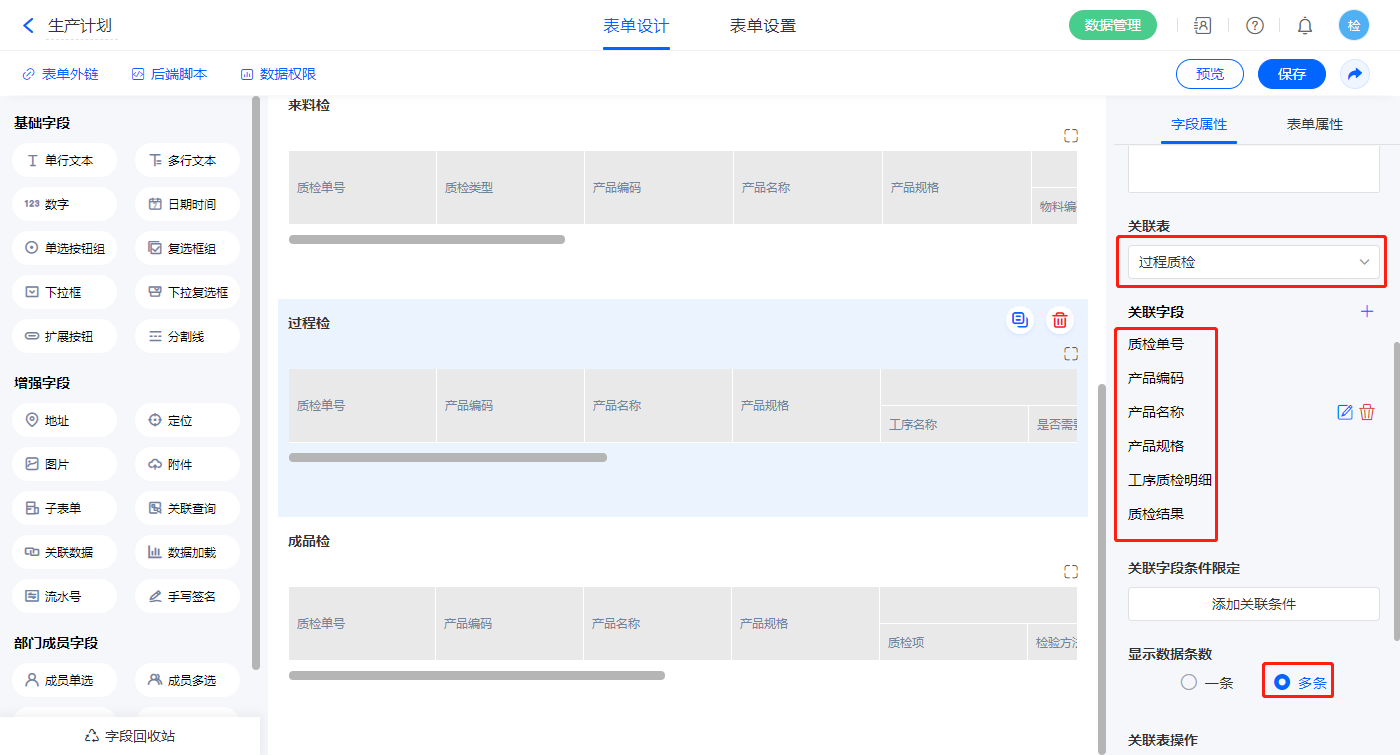Image resolution: width=1400 pixels, height=755 pixels.
Task: Click the share arrow icon next to 保存
Action: (x=1355, y=74)
